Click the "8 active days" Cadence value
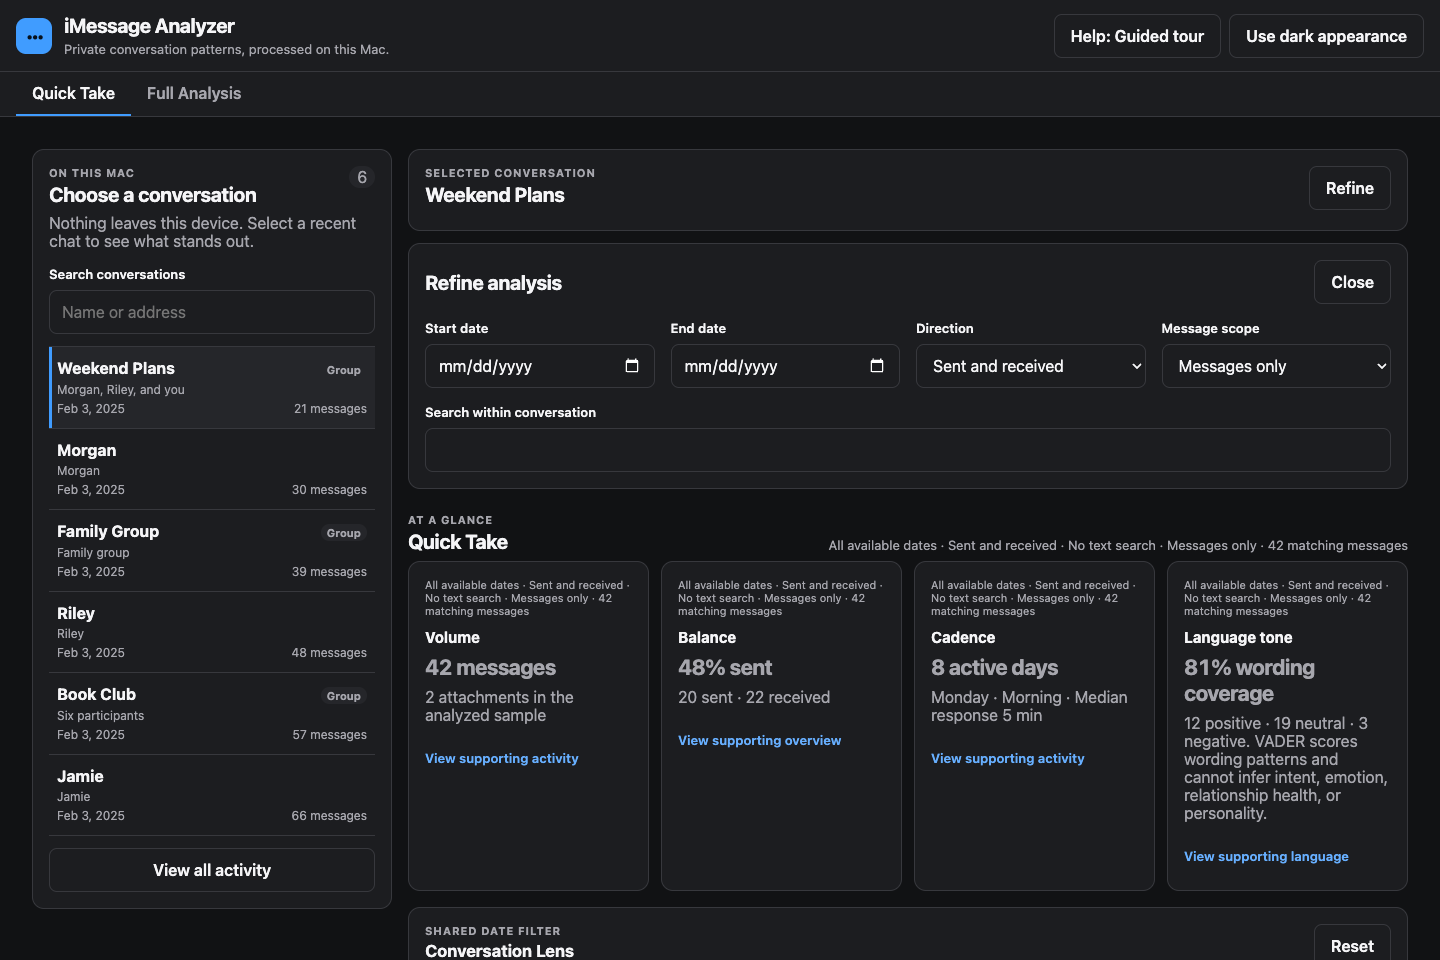 pyautogui.click(x=994, y=668)
